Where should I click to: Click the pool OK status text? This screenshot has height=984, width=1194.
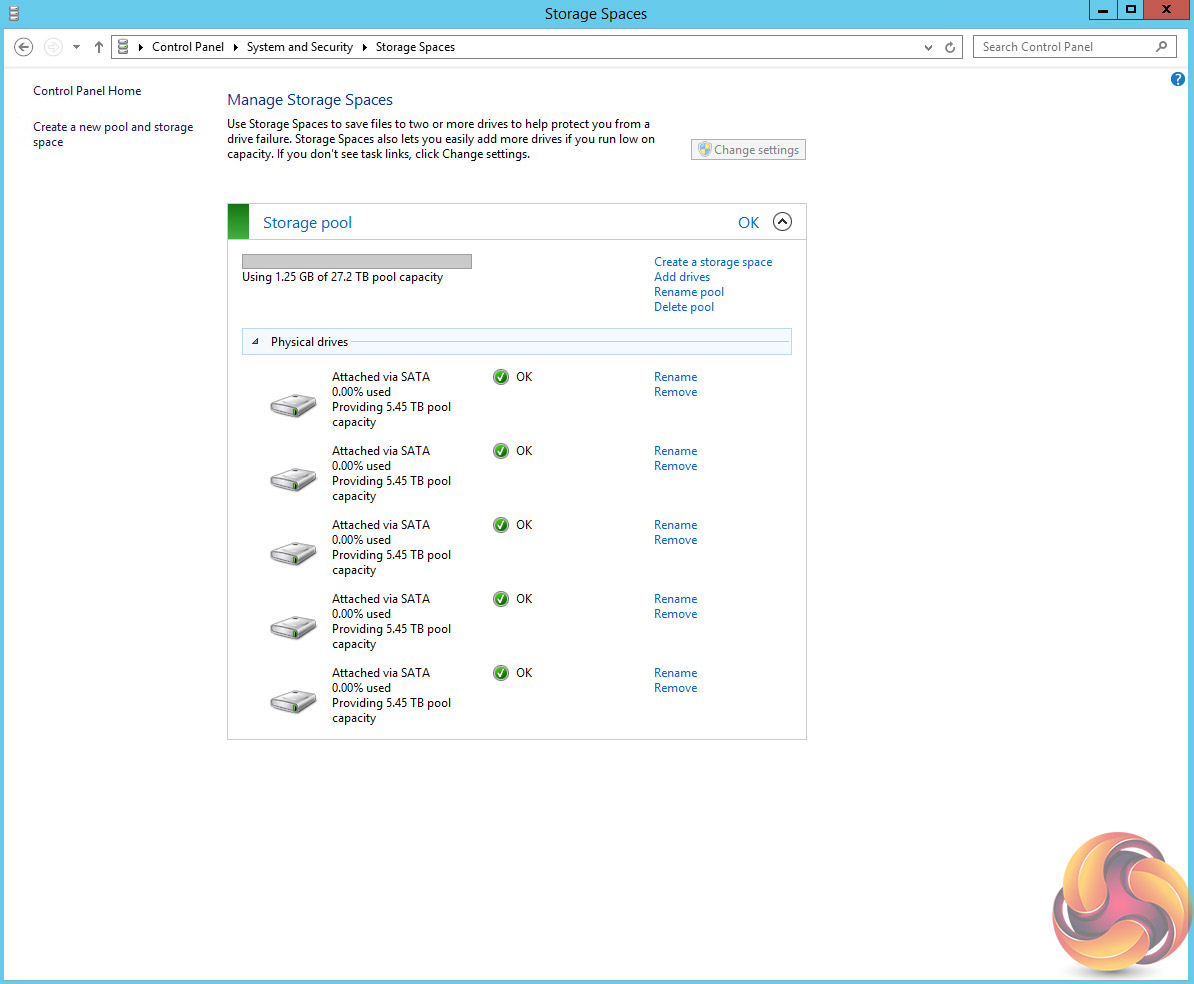click(749, 222)
